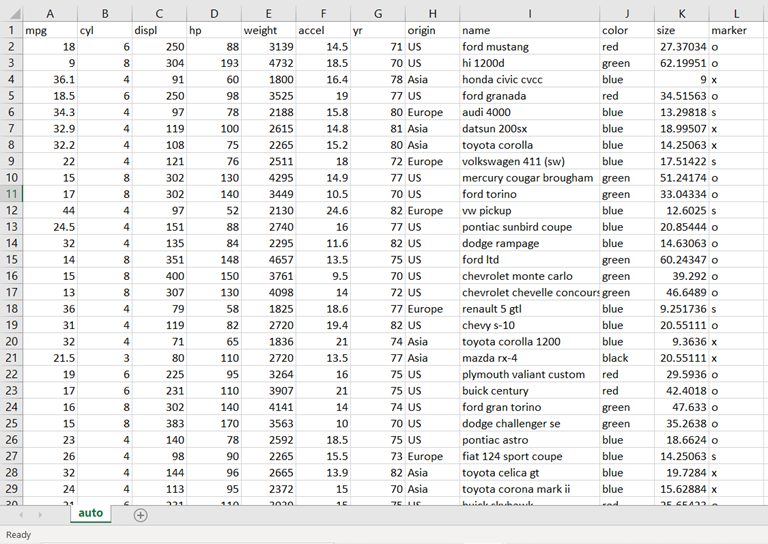Click the marker header cell
The width and height of the screenshot is (768, 544).
point(736,30)
